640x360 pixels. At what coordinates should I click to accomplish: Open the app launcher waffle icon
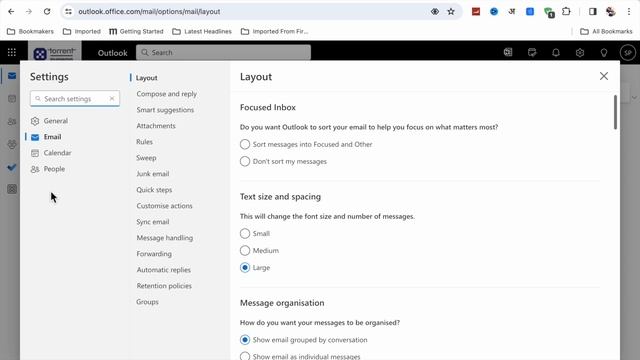tap(12, 52)
